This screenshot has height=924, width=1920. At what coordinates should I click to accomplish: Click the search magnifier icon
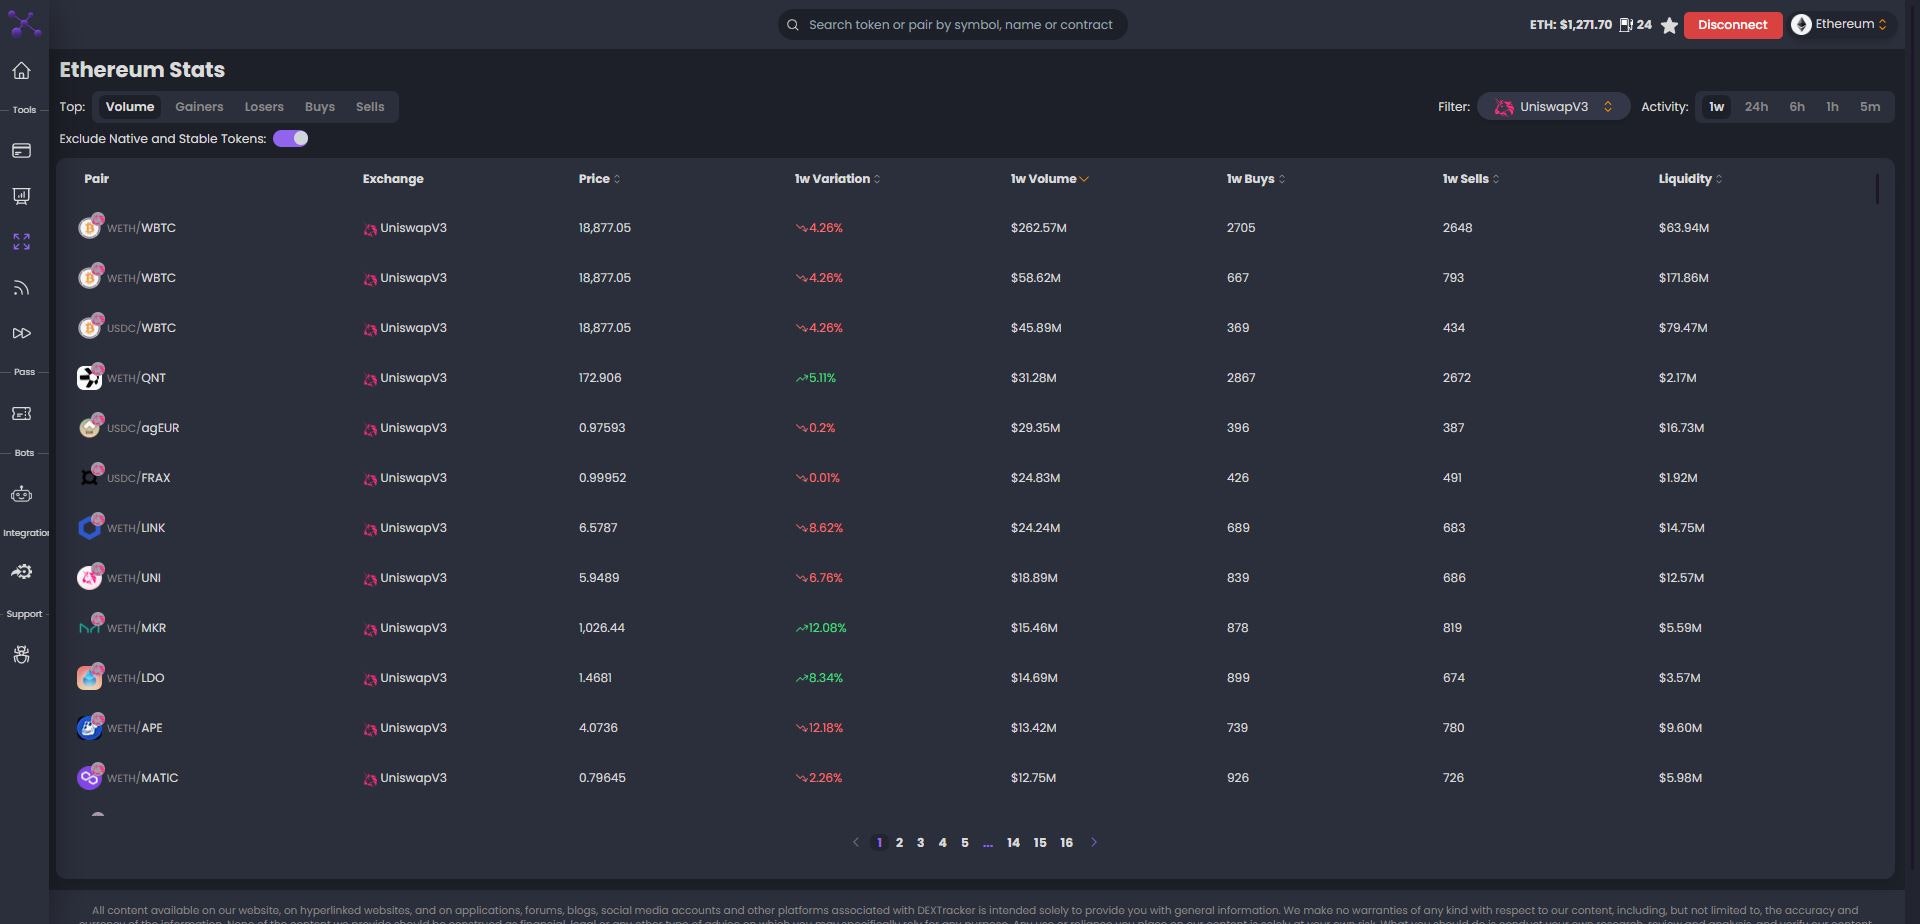(x=793, y=25)
